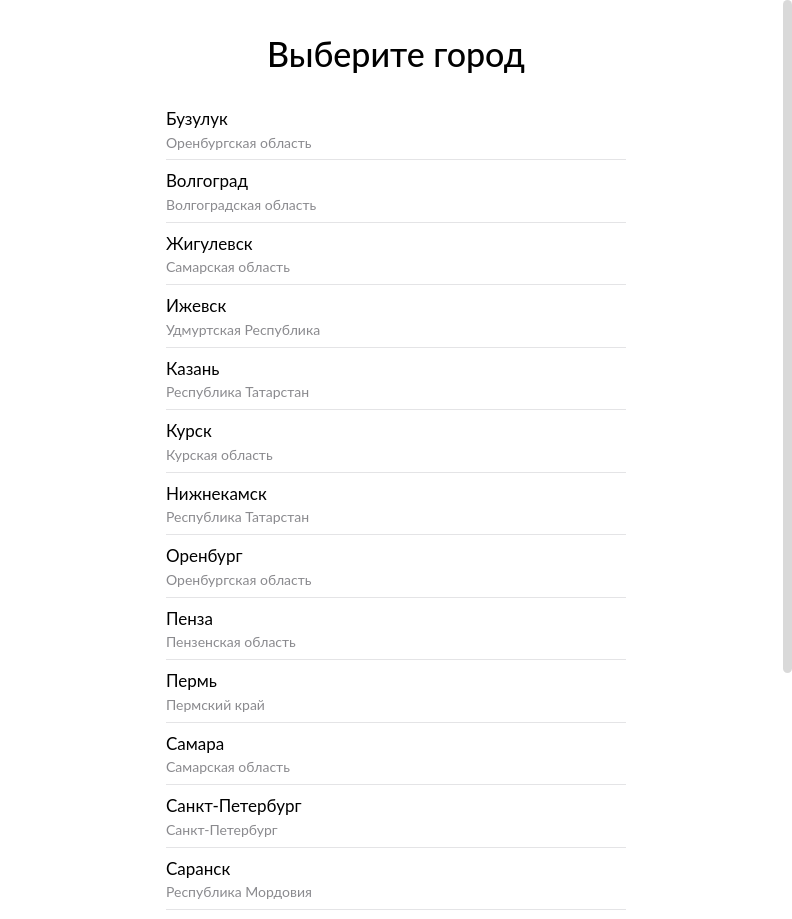Click the Удмуртская Республика region label

(243, 330)
